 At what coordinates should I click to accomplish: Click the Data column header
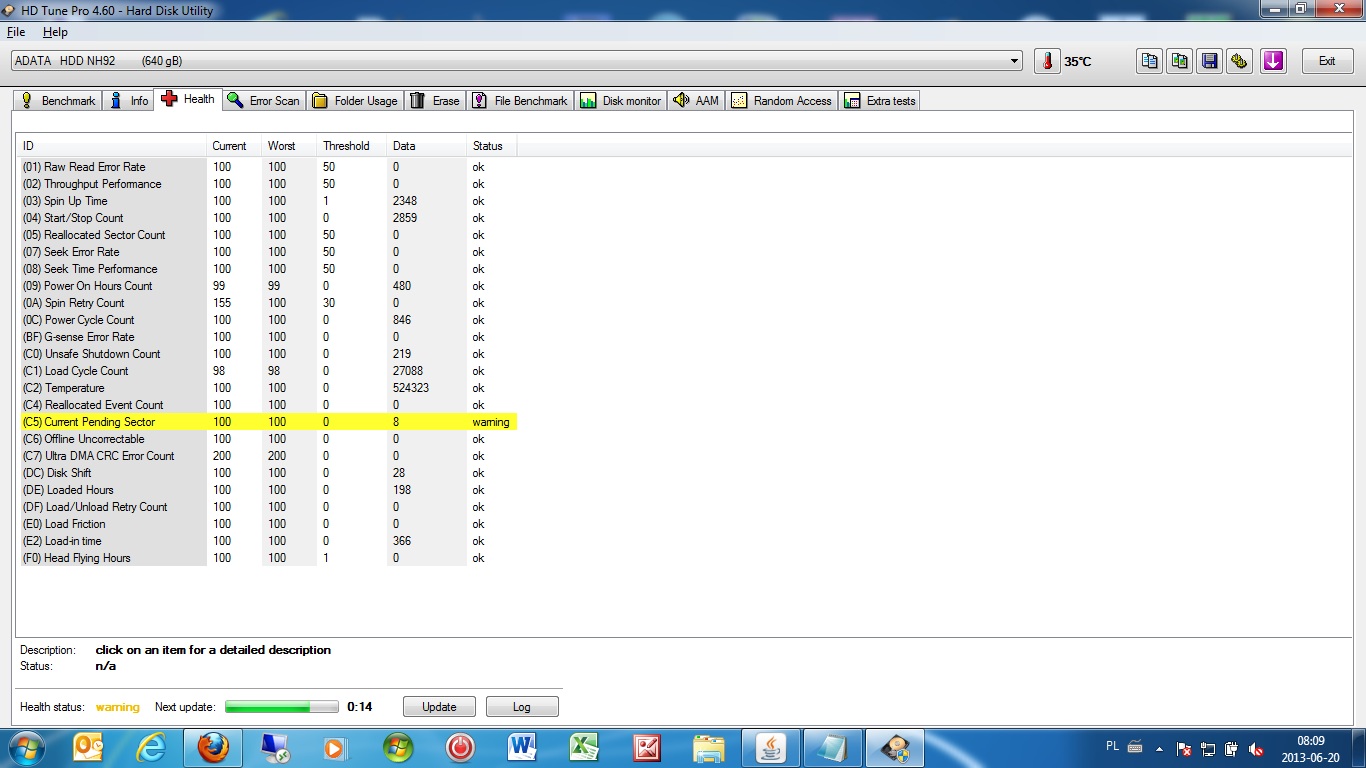point(426,146)
